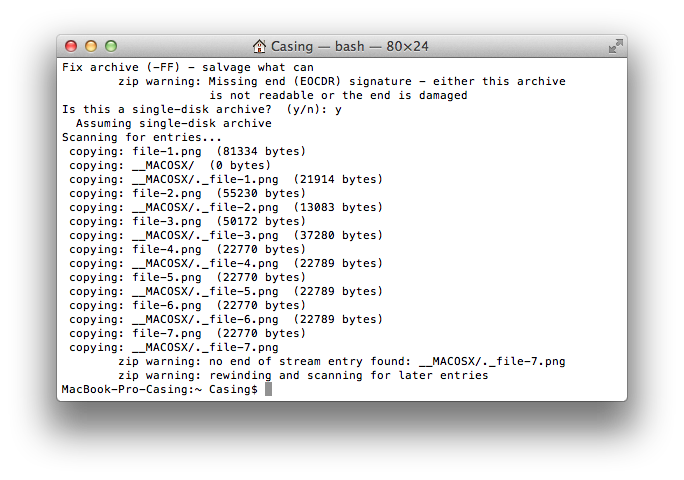Viewport: 684px width, 480px height.
Task: Click the "file-1.png (81334 bytes)" line
Action: tap(218, 151)
